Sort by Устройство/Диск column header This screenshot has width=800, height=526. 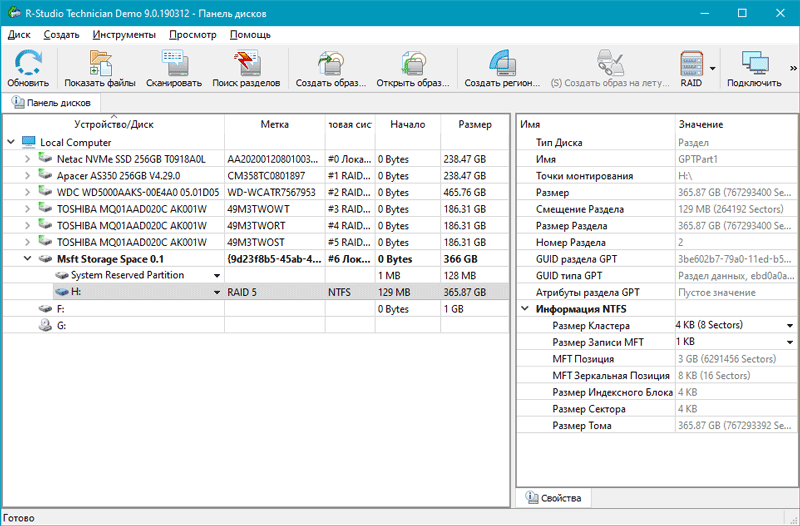(113, 124)
